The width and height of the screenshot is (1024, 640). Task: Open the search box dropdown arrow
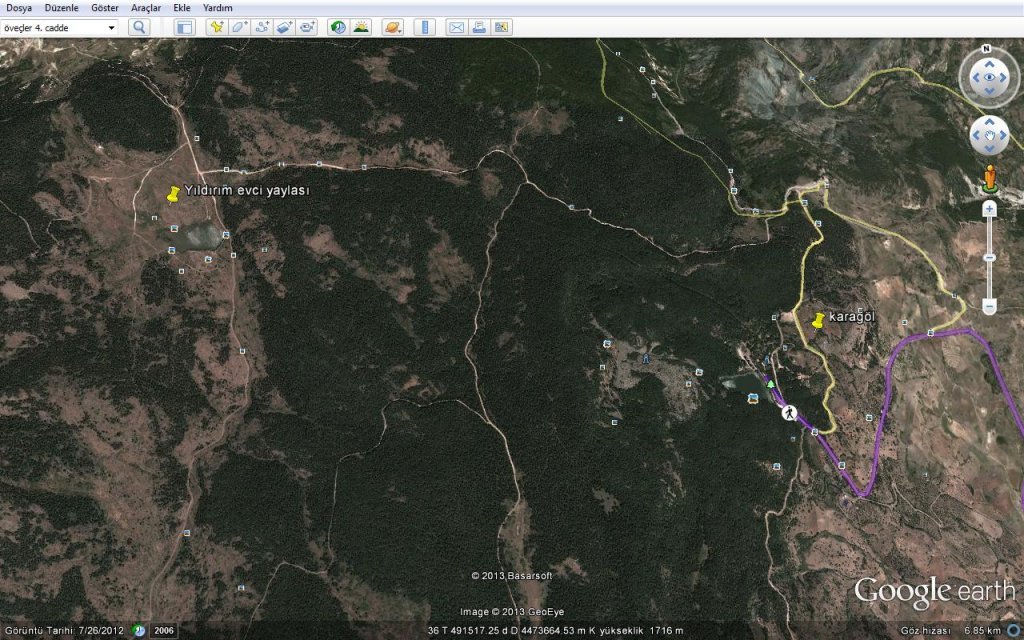111,27
